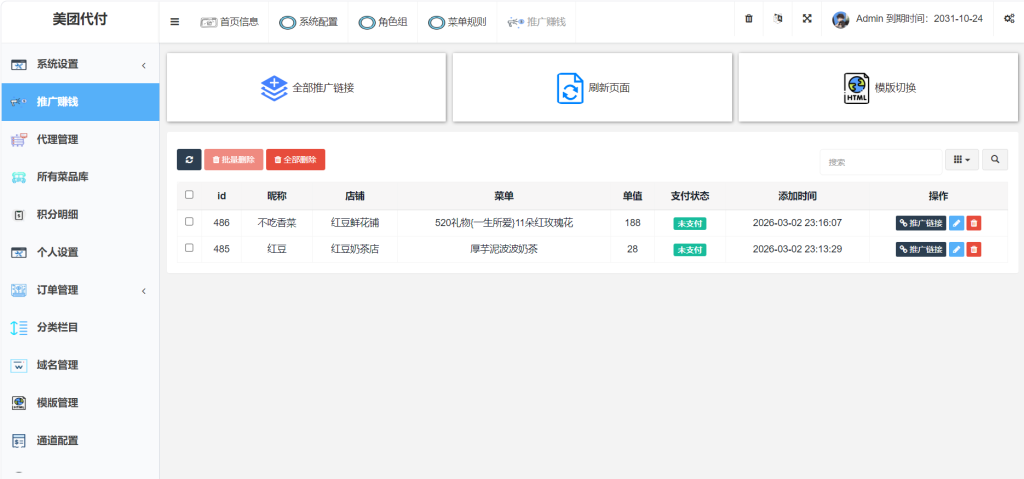Click the 红豆鲜花铺 shop cell
This screenshot has width=1024, height=479.
(x=355, y=223)
